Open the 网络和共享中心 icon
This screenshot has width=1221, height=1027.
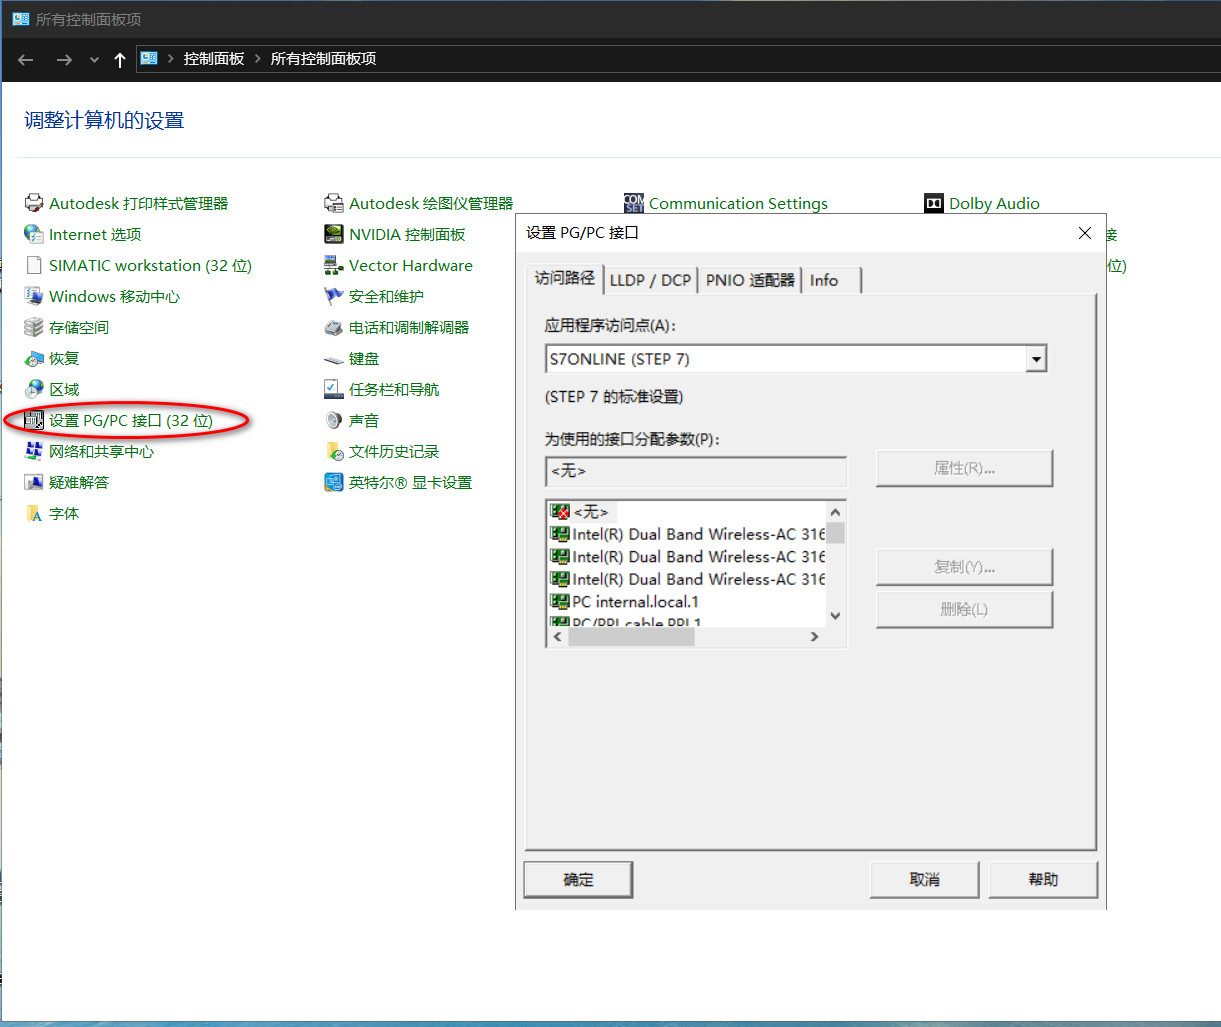point(34,451)
